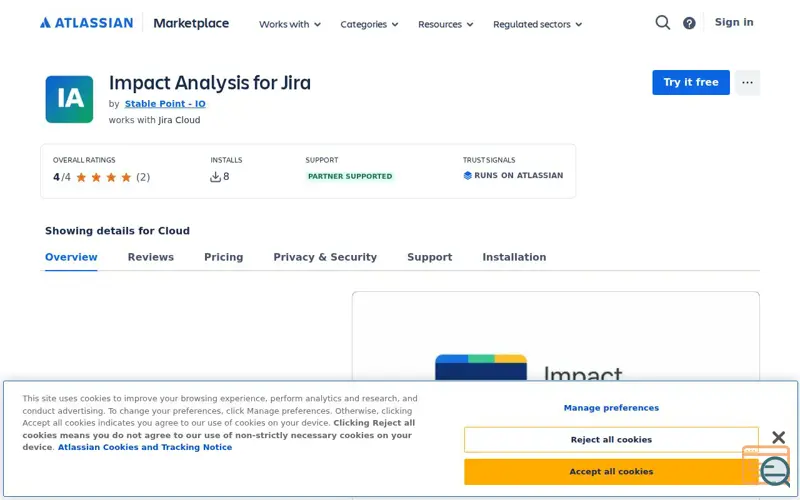This screenshot has width=800, height=500.
Task: Click the Try it free button
Action: (691, 83)
